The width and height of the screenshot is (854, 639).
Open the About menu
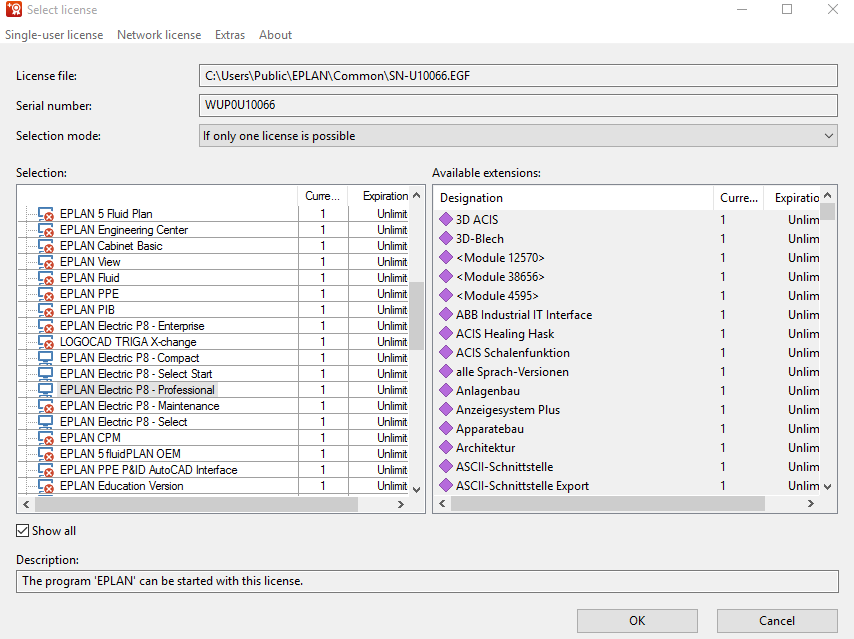point(276,35)
